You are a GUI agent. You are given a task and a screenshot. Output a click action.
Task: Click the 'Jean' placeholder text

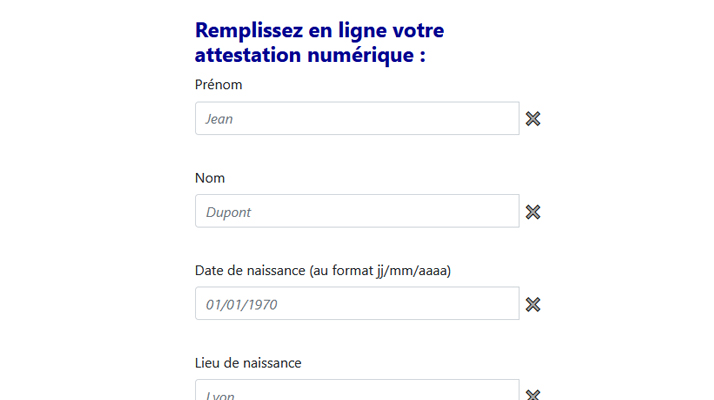[x=219, y=119]
